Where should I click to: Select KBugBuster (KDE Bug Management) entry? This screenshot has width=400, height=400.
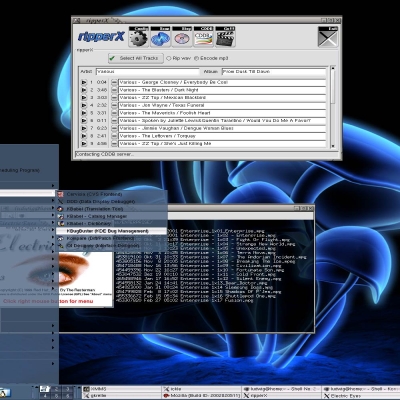click(112, 231)
